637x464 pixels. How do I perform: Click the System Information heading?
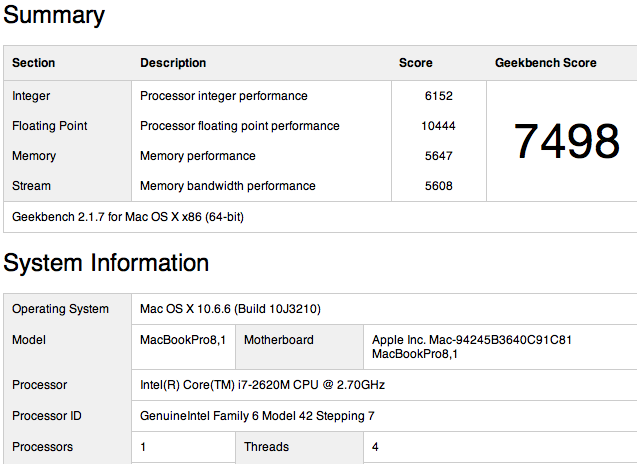click(106, 263)
